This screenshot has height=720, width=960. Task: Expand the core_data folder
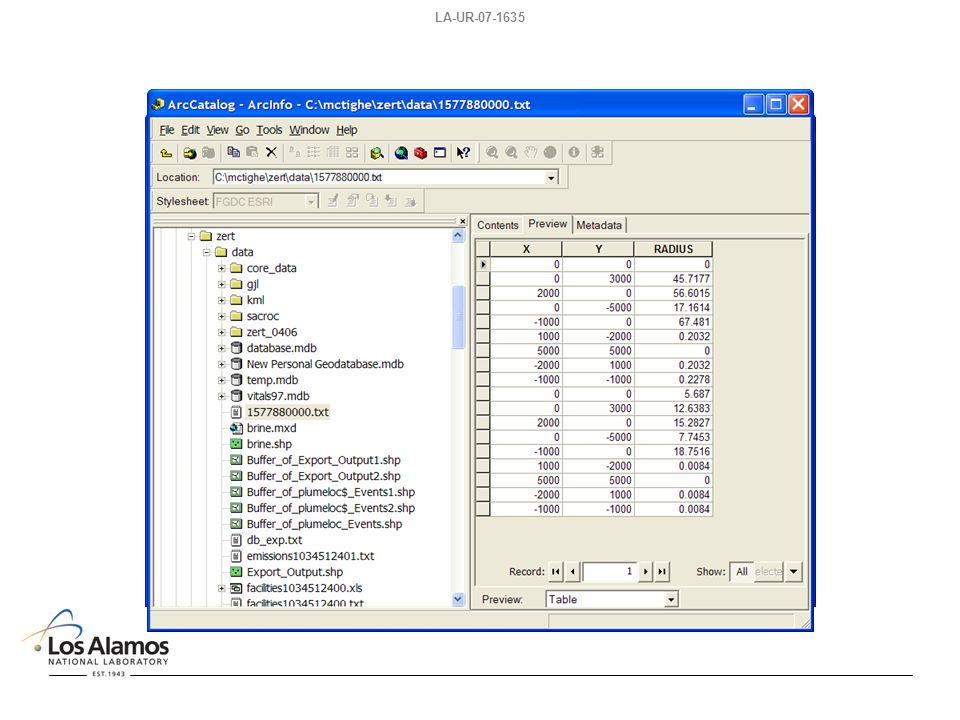(x=222, y=268)
